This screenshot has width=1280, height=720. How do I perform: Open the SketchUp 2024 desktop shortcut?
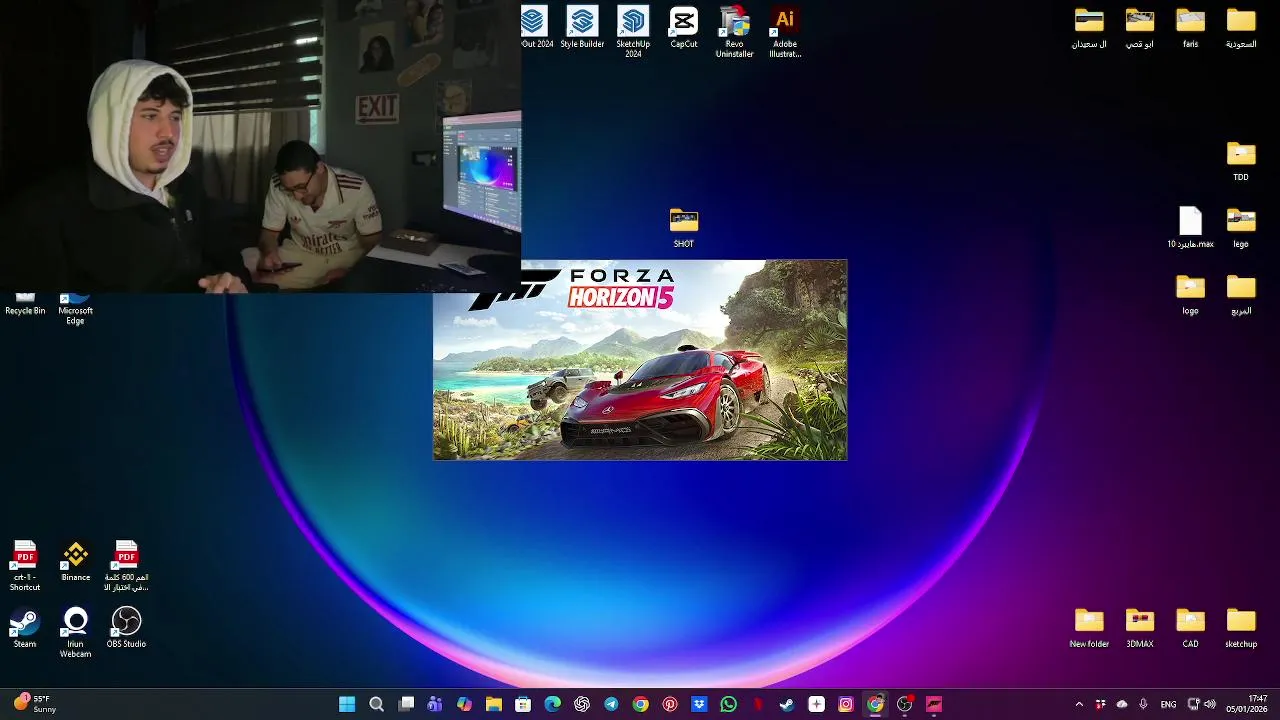[633, 31]
